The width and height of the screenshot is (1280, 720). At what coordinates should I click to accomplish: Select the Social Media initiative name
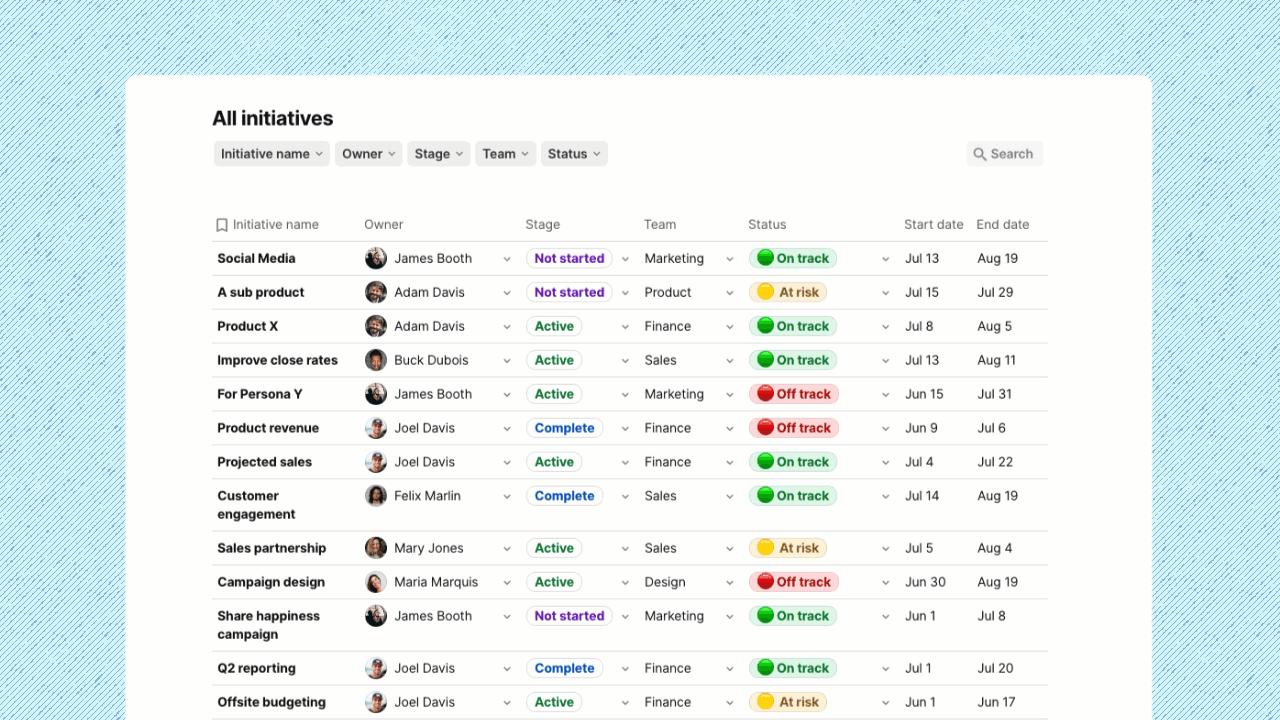click(x=256, y=258)
